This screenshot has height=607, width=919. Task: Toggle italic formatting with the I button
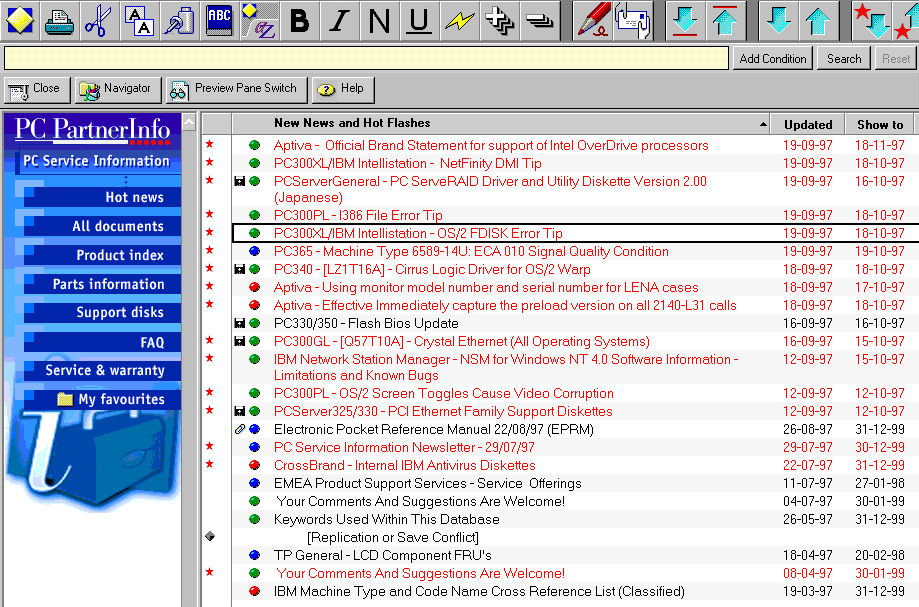[340, 20]
